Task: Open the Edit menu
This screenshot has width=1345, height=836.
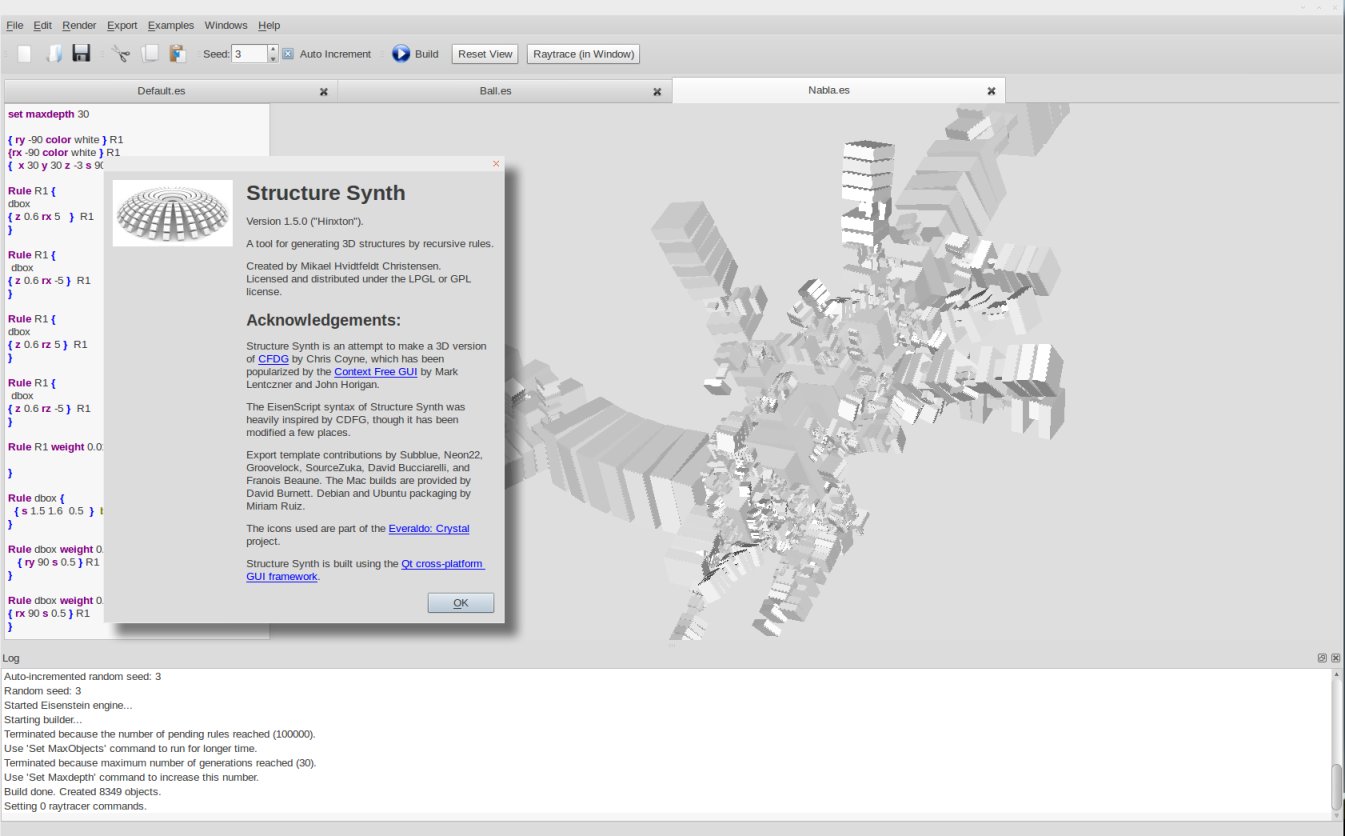Action: (x=43, y=25)
